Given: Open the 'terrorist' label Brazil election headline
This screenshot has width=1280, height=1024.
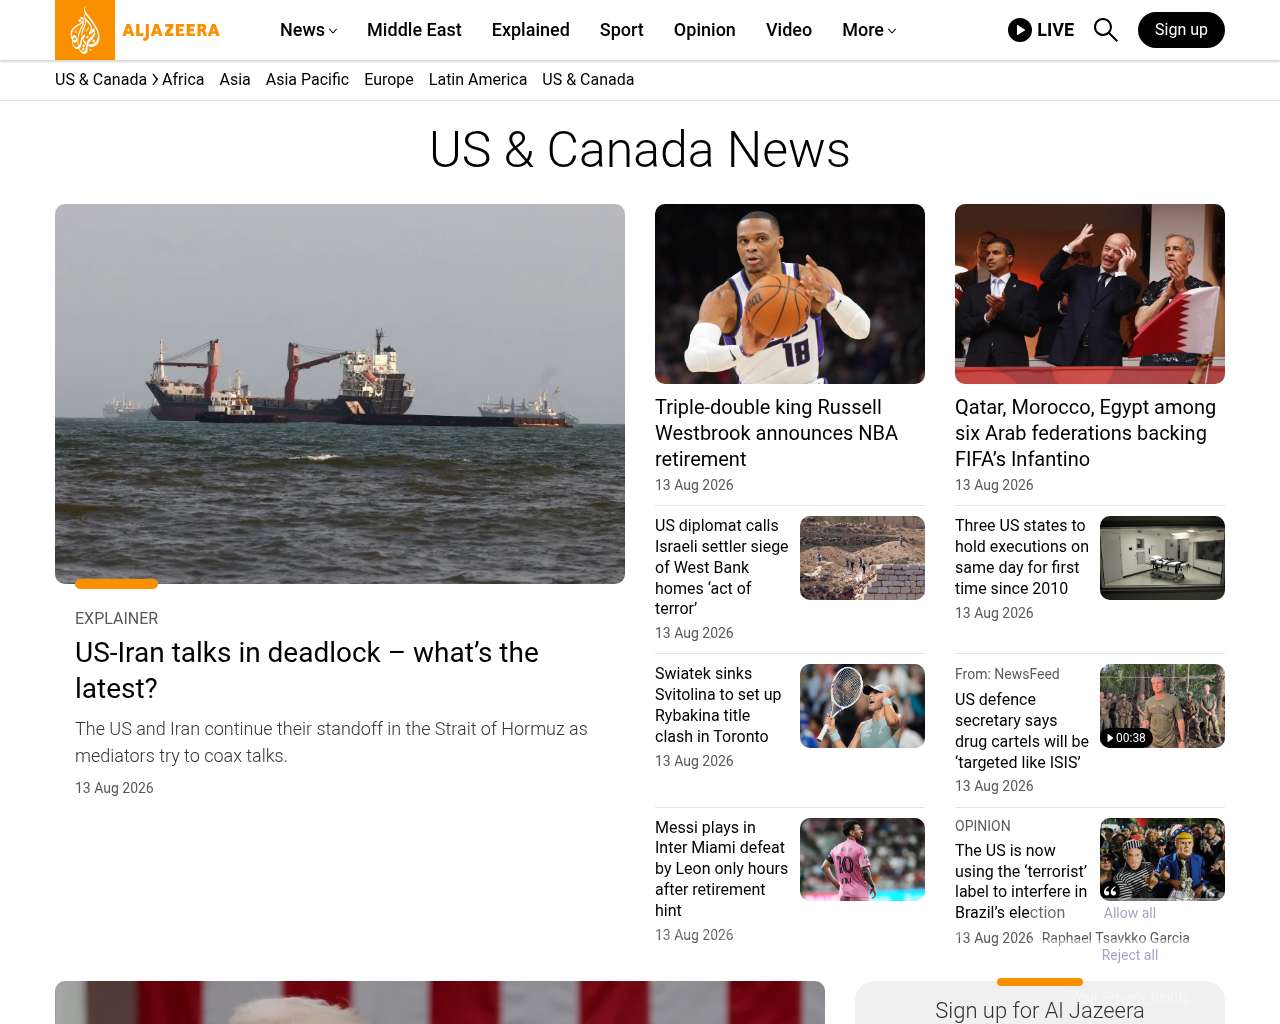Looking at the screenshot, I should coord(1021,881).
